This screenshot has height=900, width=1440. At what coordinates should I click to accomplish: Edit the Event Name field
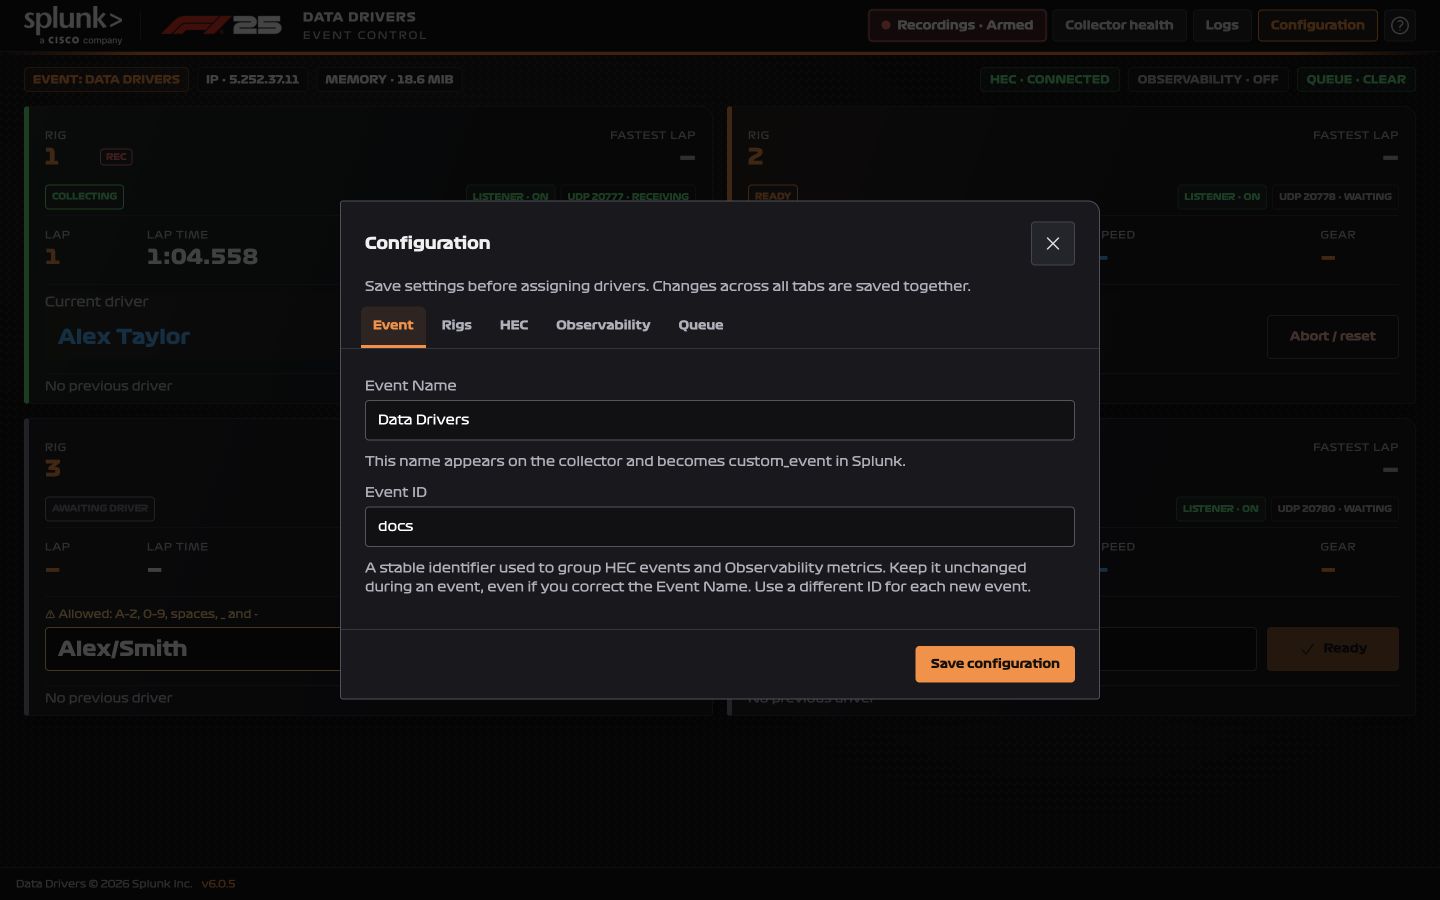[x=720, y=420]
